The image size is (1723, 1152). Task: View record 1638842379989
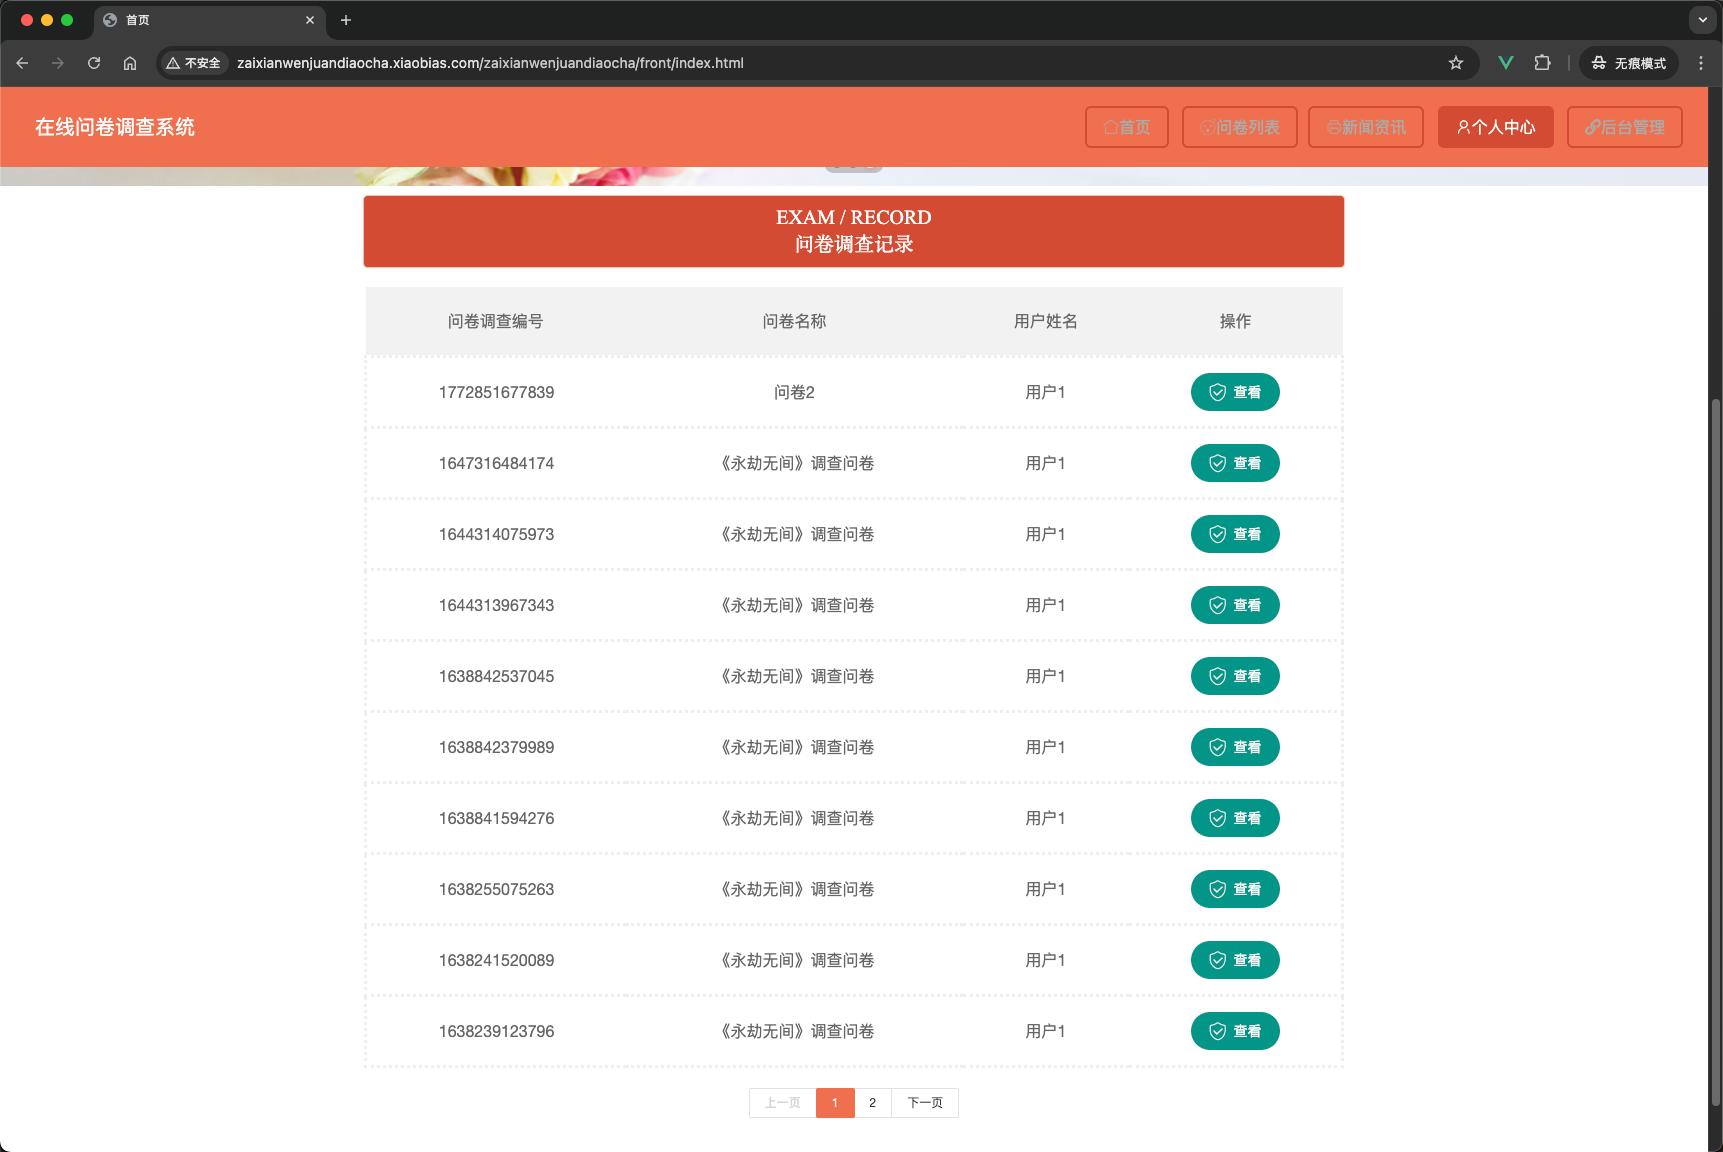(x=1235, y=747)
